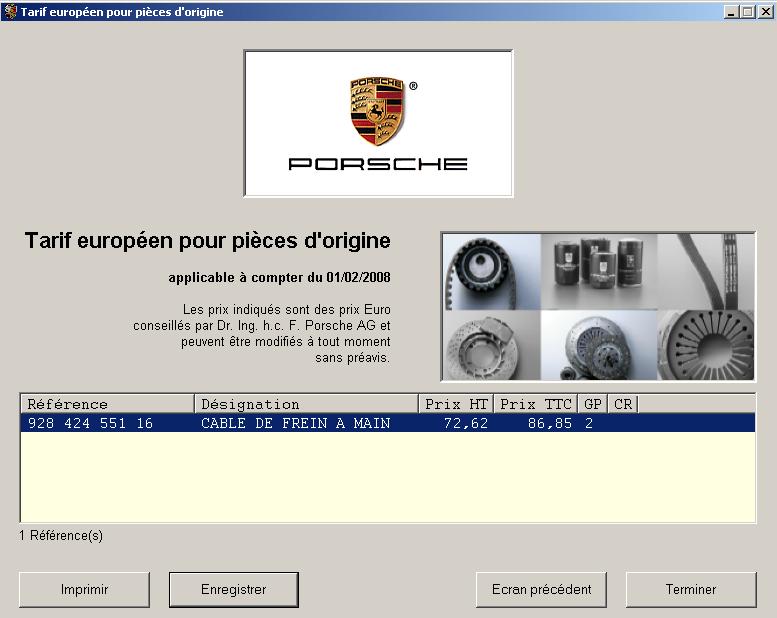This screenshot has width=777, height=618.
Task: Sort by the Référence column header
Action: pyautogui.click(x=108, y=404)
